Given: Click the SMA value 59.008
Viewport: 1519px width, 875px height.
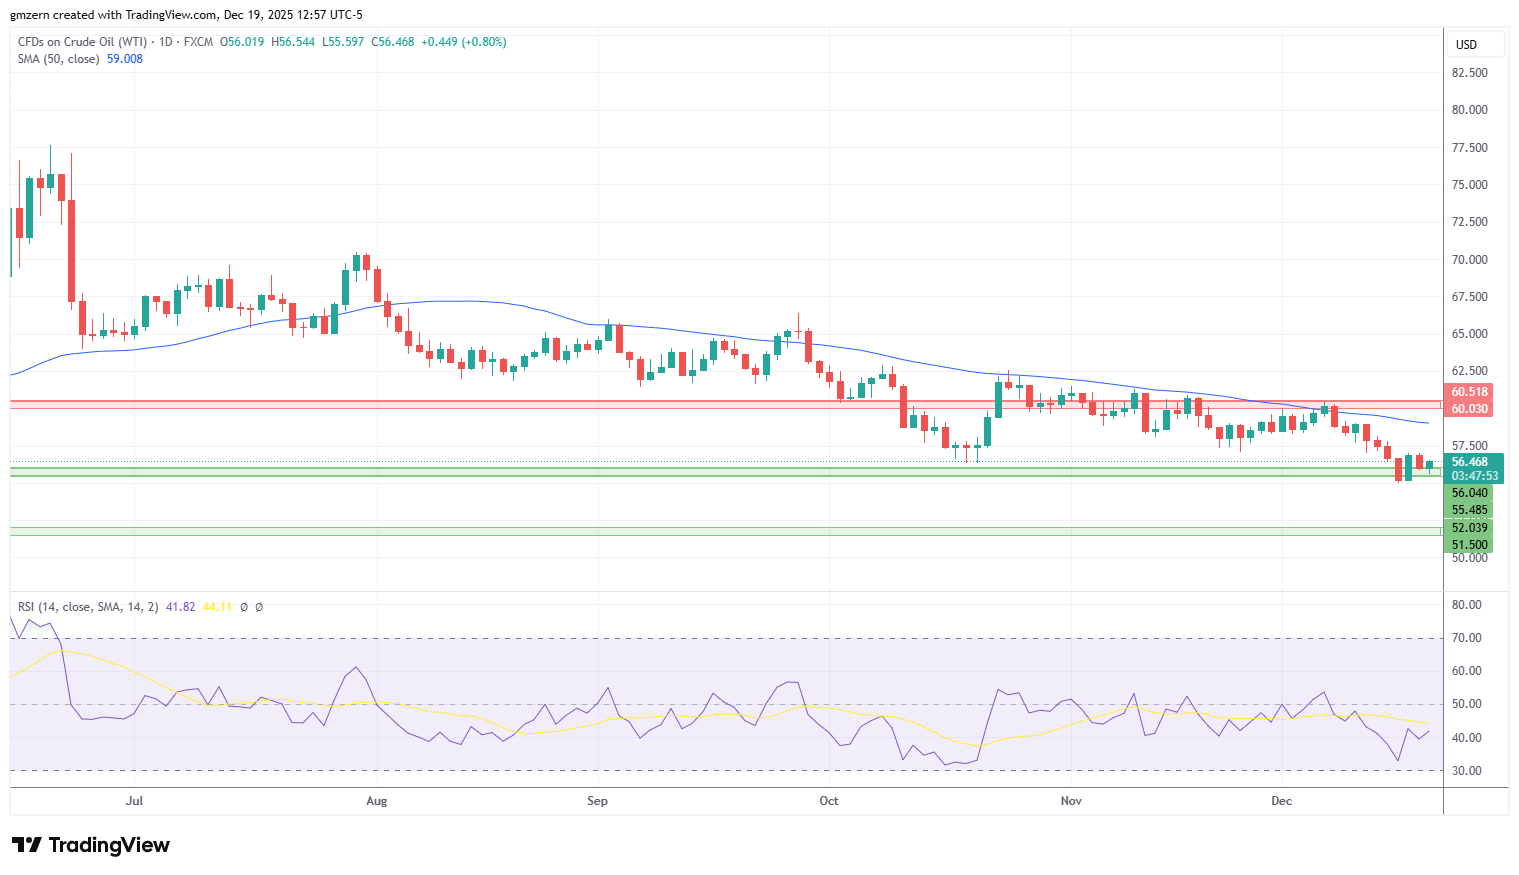Looking at the screenshot, I should pyautogui.click(x=125, y=59).
